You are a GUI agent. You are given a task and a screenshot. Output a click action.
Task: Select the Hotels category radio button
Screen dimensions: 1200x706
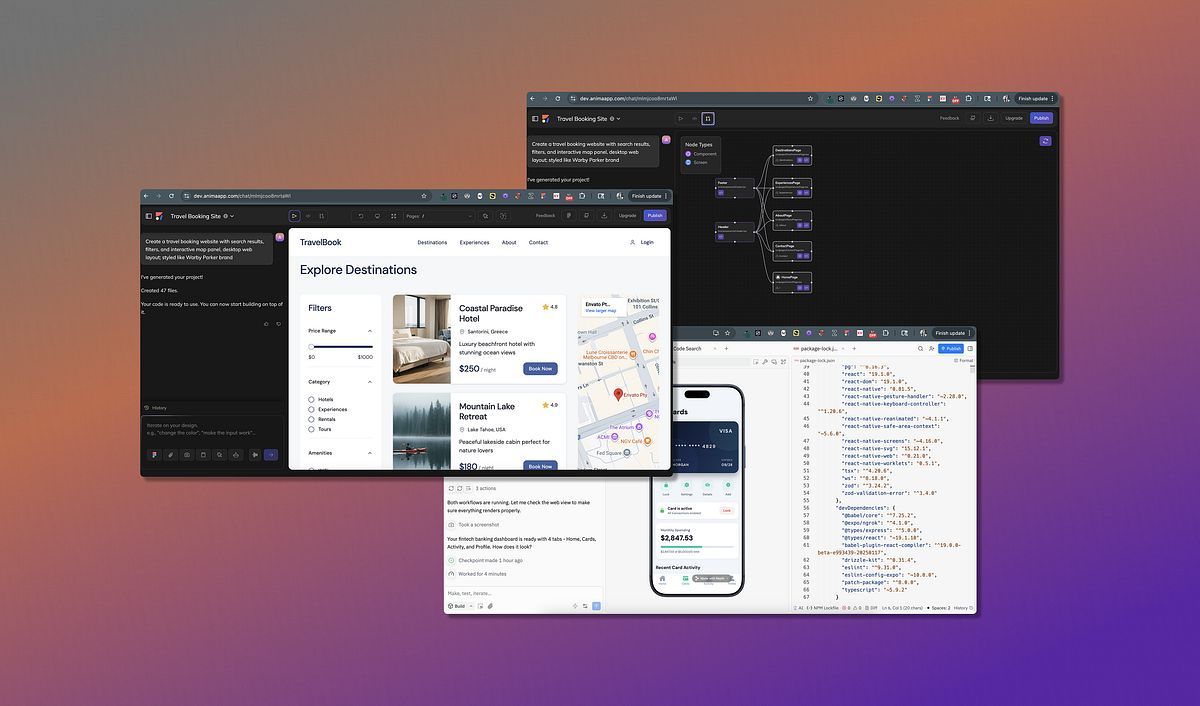coord(311,399)
